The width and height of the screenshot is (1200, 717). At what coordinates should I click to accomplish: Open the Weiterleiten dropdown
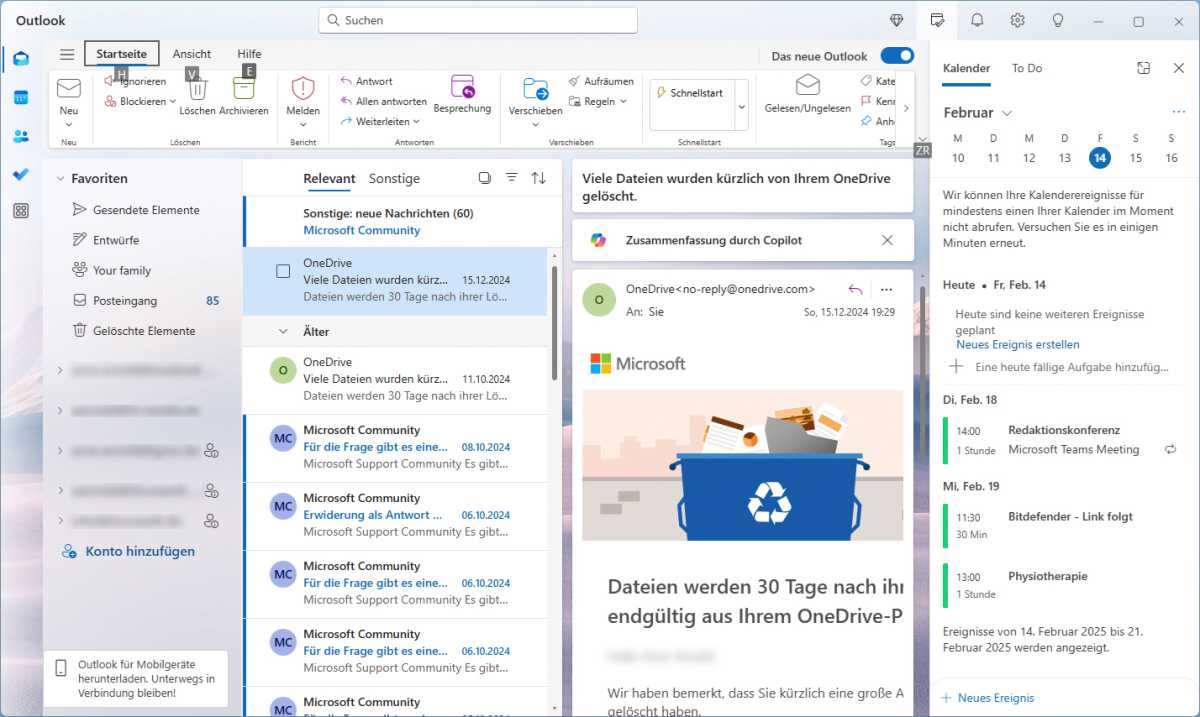tap(416, 121)
